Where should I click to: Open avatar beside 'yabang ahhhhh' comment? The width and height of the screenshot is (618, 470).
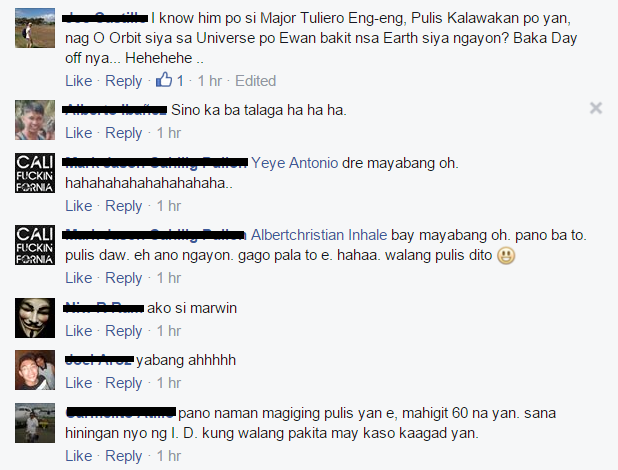35,370
